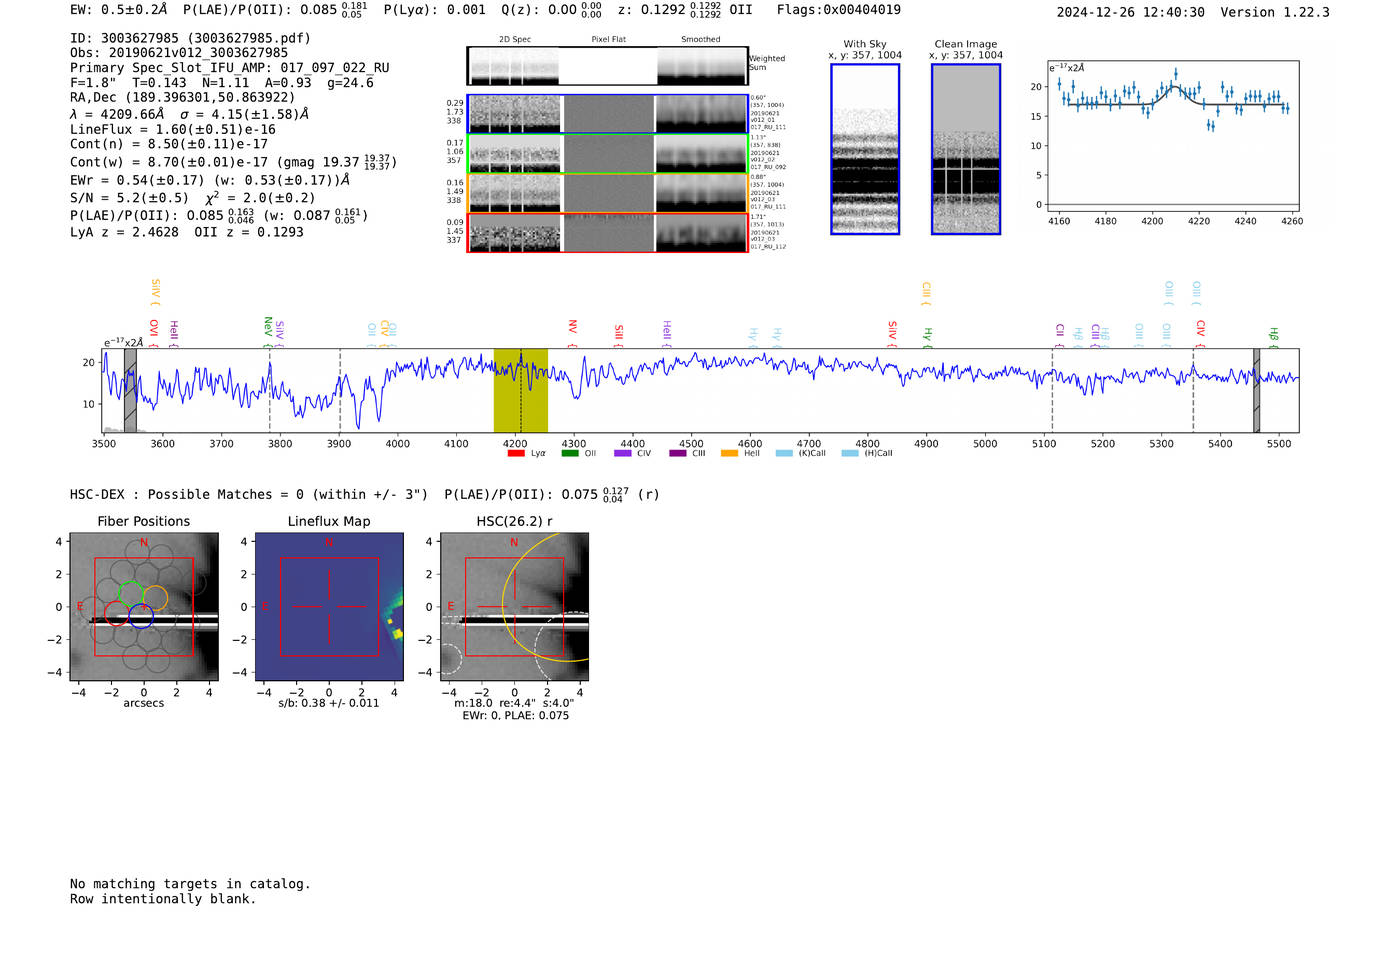Click the s/b: 0.38 +/- 0.011 caption
Screen dimensions: 1400x953
(329, 703)
